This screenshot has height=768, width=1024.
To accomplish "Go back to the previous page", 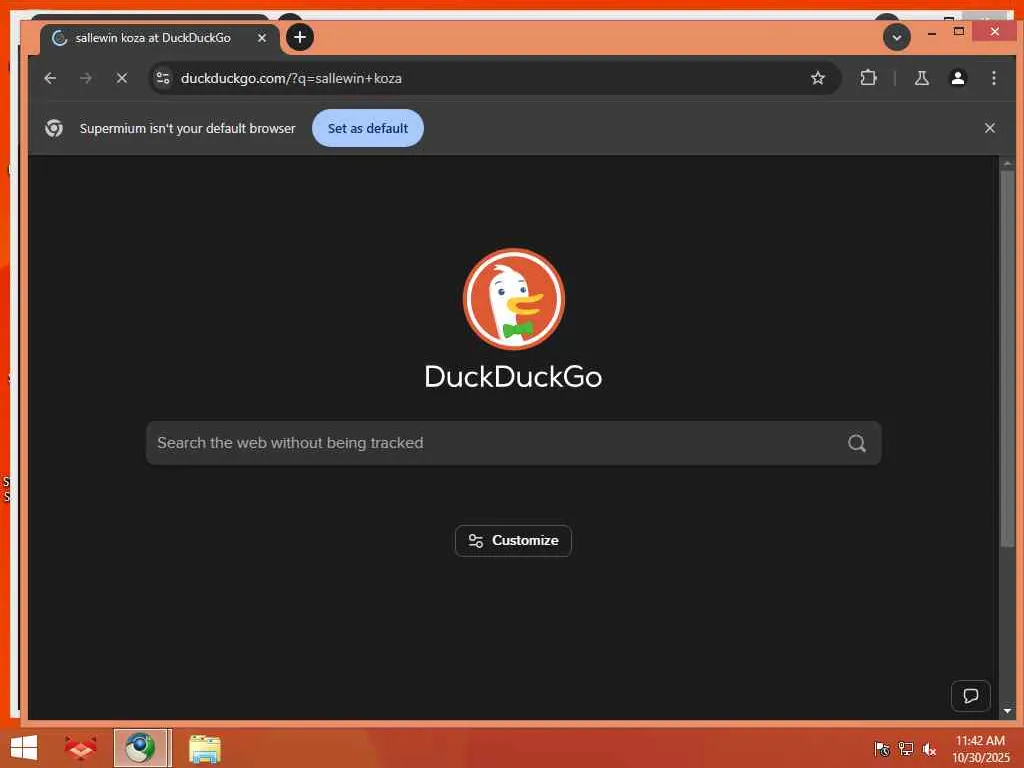I will pyautogui.click(x=50, y=78).
